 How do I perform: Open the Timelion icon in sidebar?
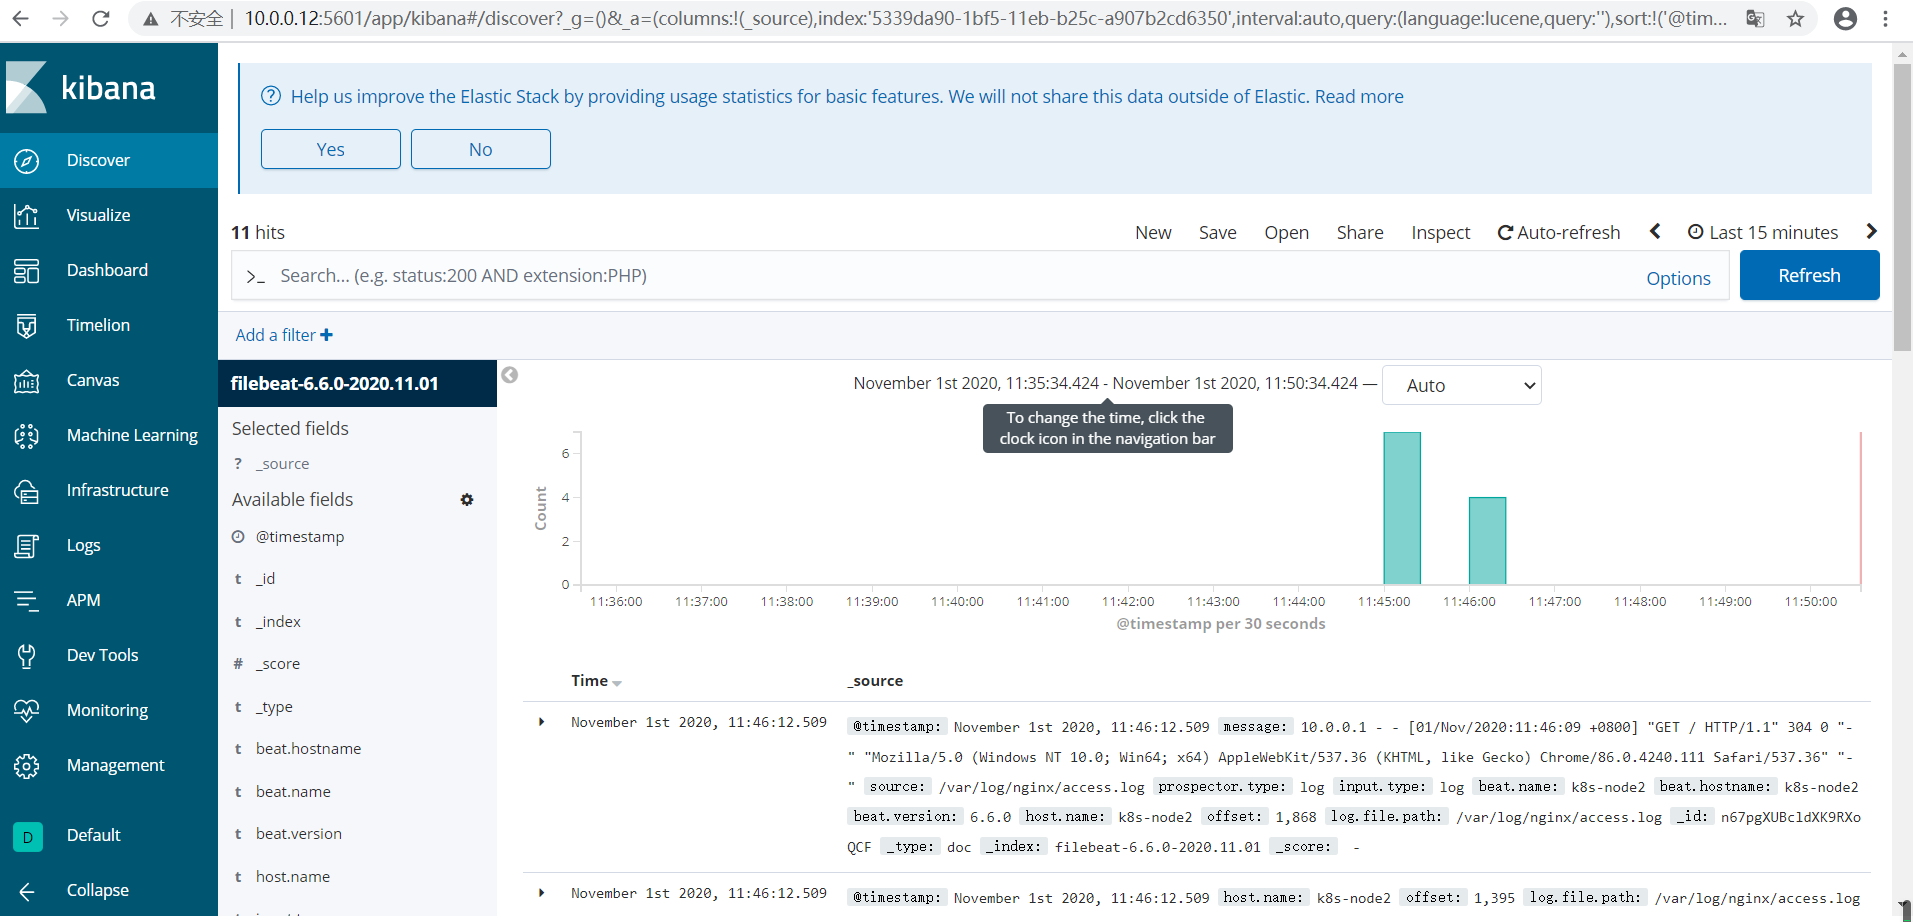(27, 325)
